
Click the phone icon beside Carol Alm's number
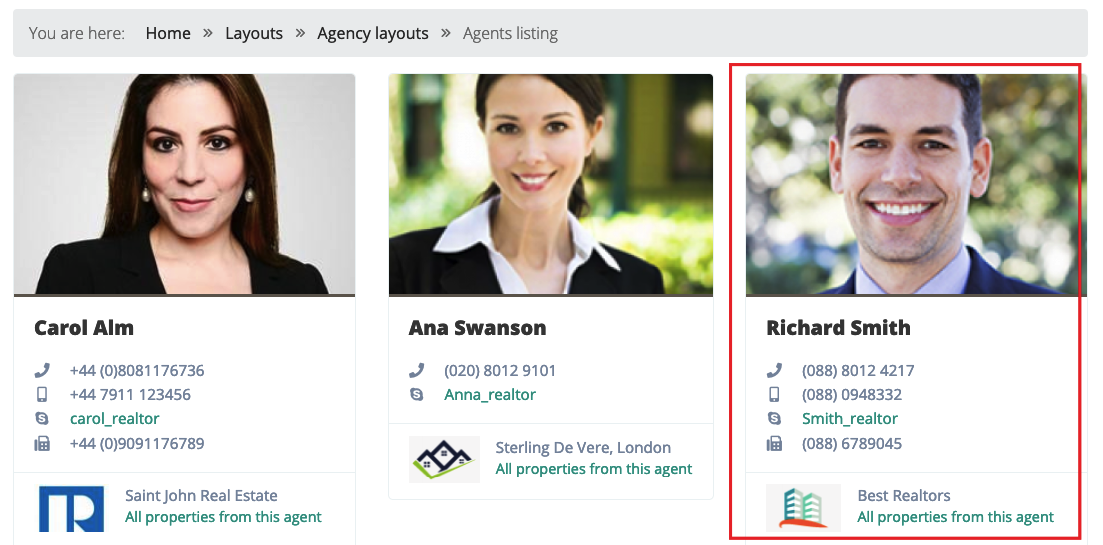(42, 370)
